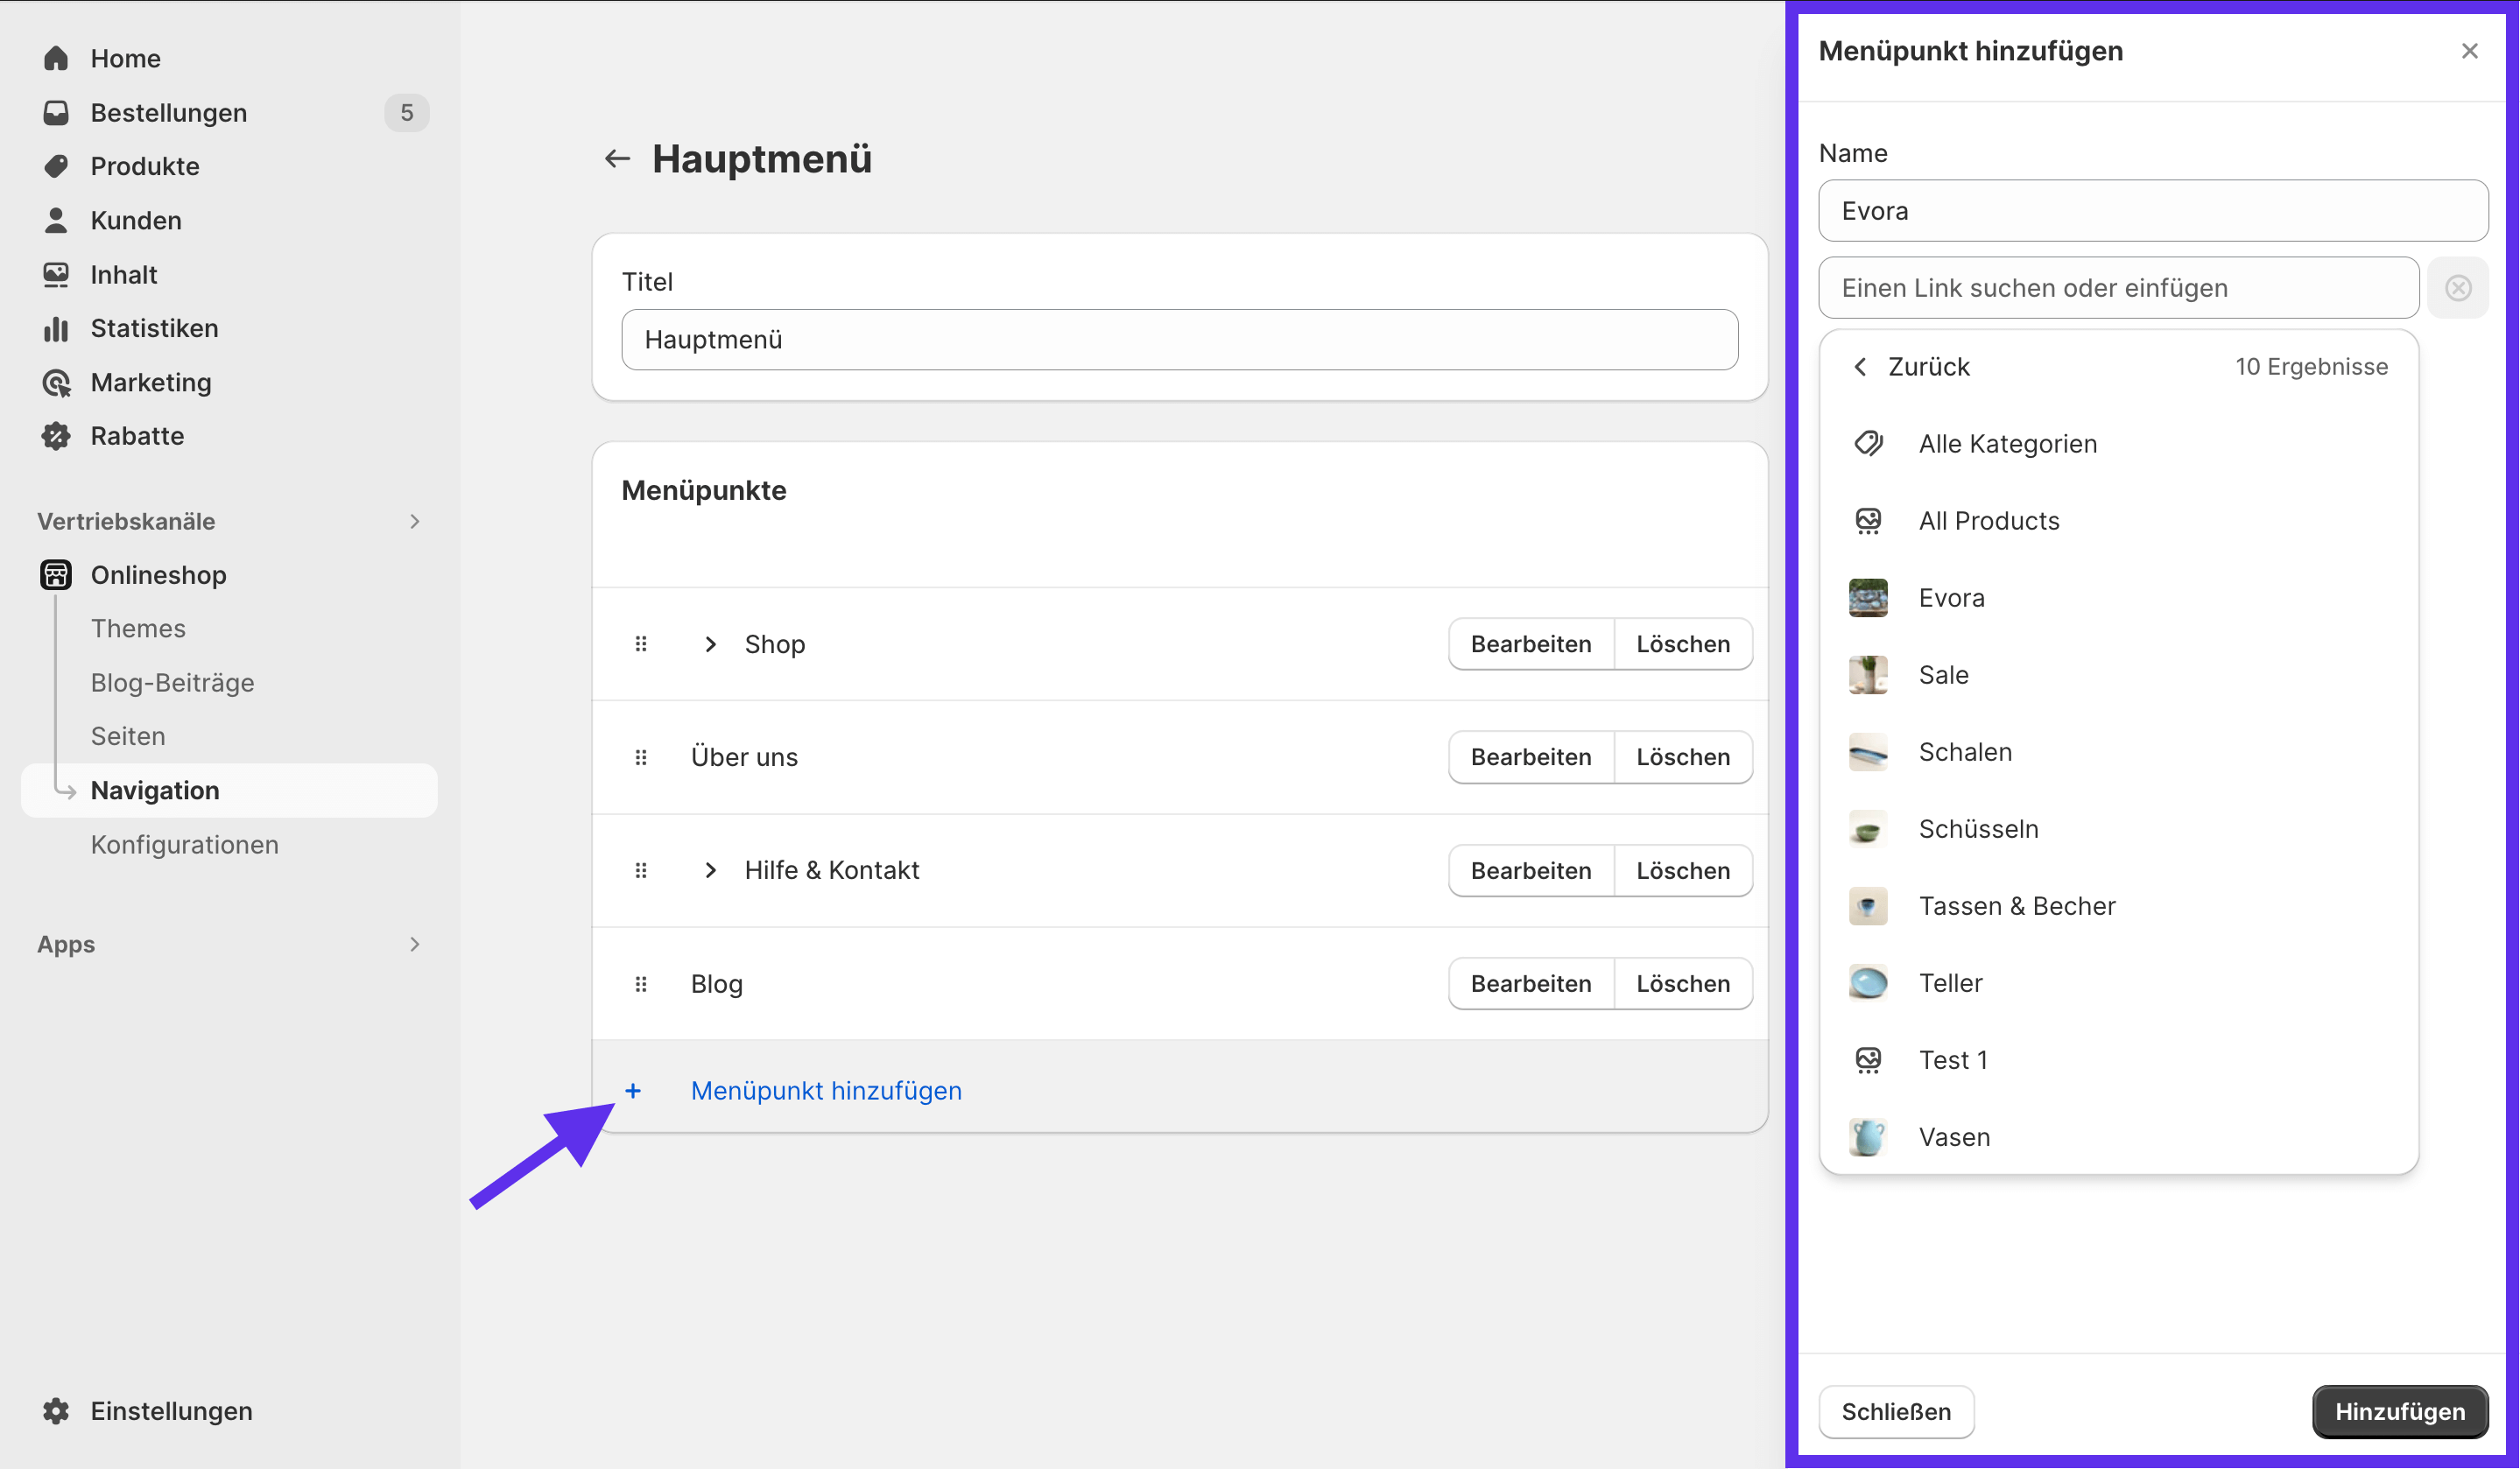Click the Titel input field
This screenshot has height=1469, width=2520.
click(x=1179, y=340)
